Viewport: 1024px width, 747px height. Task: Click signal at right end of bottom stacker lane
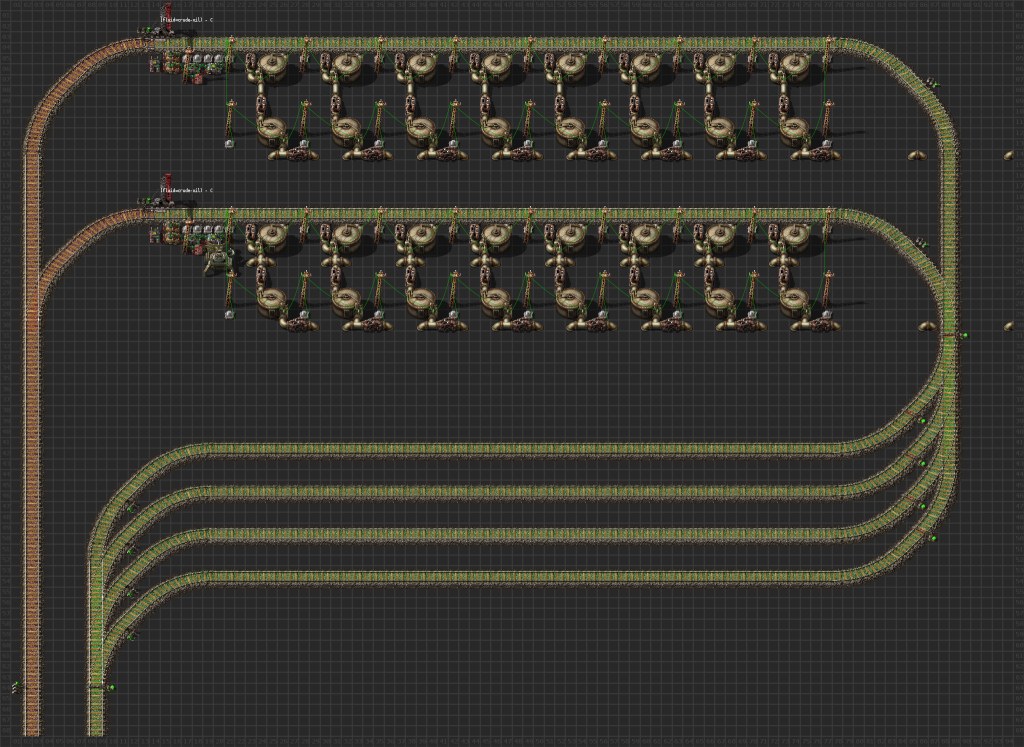(934, 539)
